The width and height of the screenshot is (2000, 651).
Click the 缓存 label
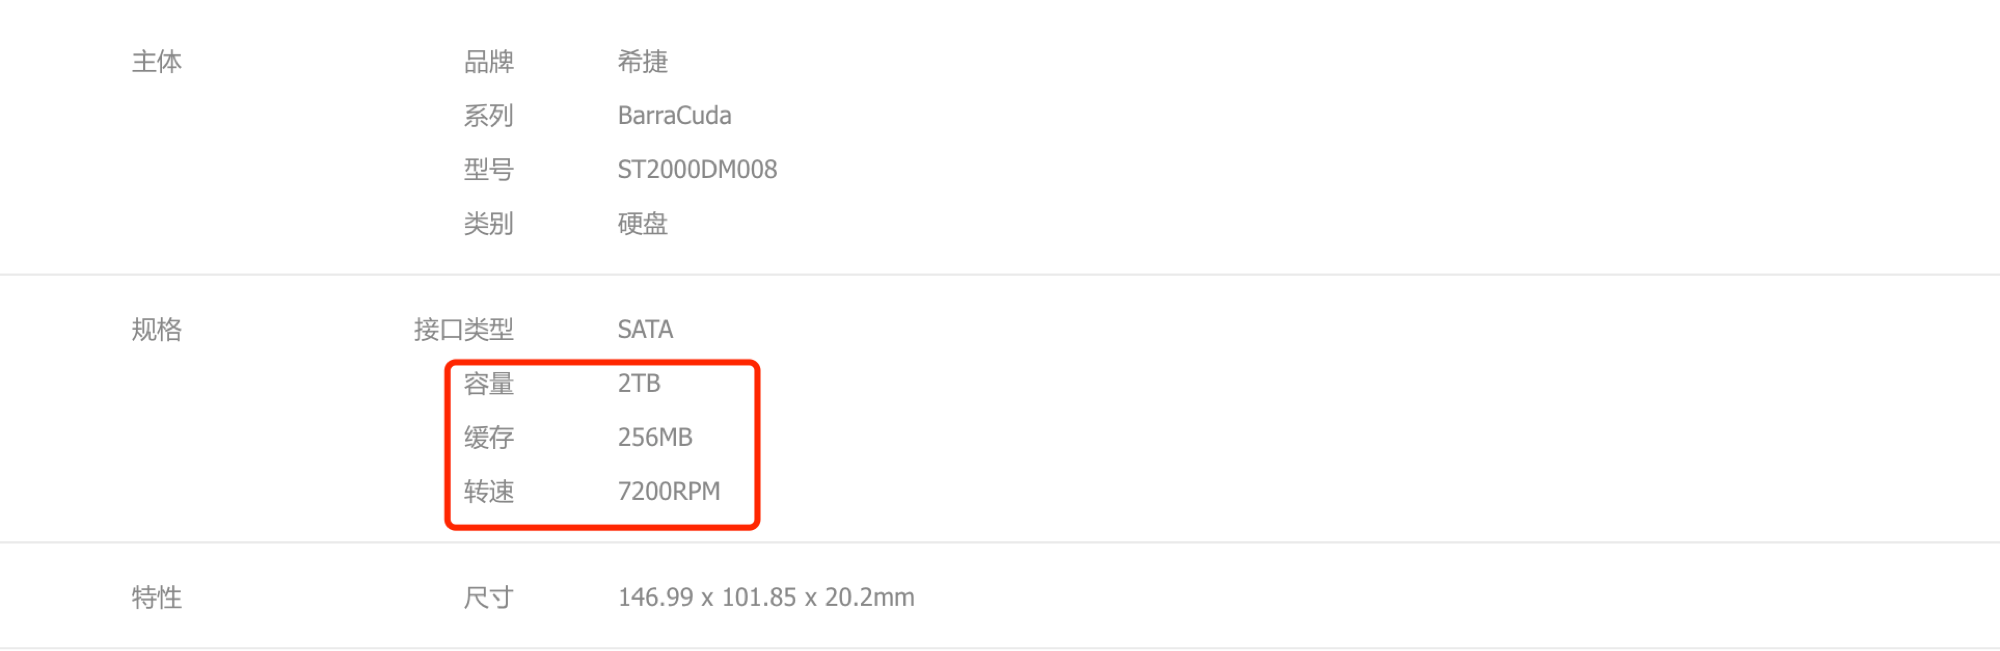coord(488,438)
